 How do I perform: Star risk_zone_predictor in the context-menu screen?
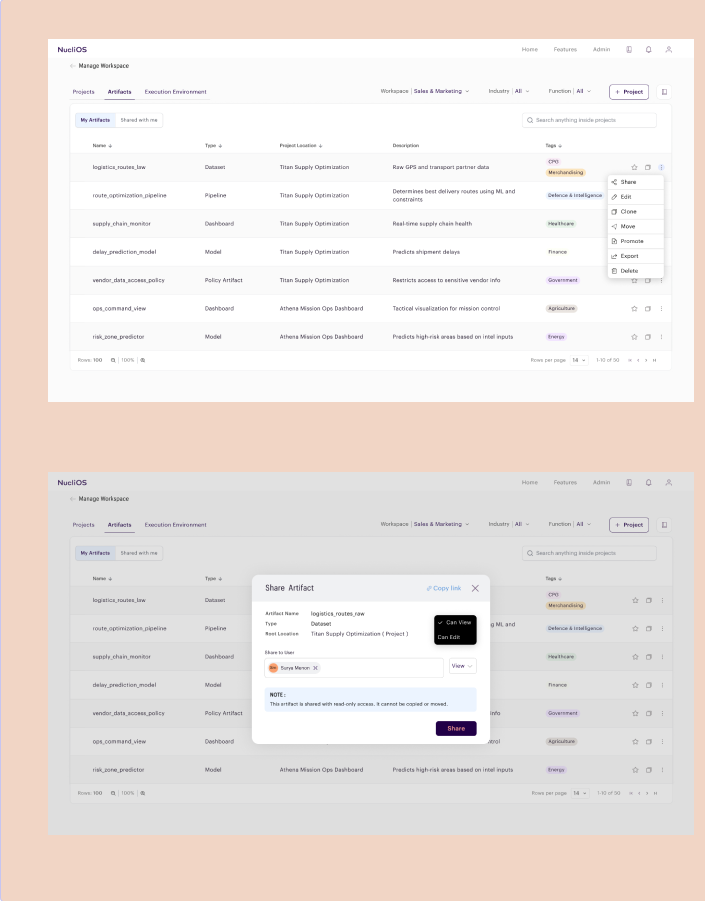tap(634, 337)
